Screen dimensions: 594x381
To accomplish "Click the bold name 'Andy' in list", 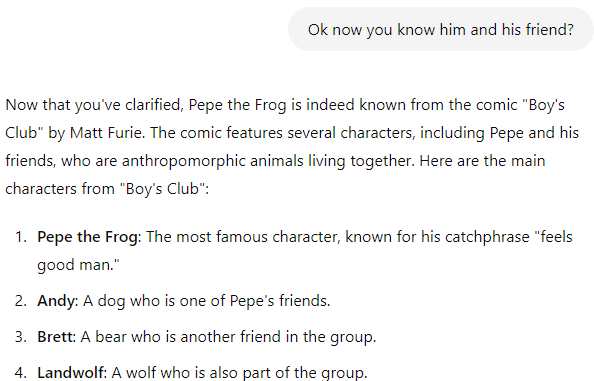I will (x=57, y=301).
